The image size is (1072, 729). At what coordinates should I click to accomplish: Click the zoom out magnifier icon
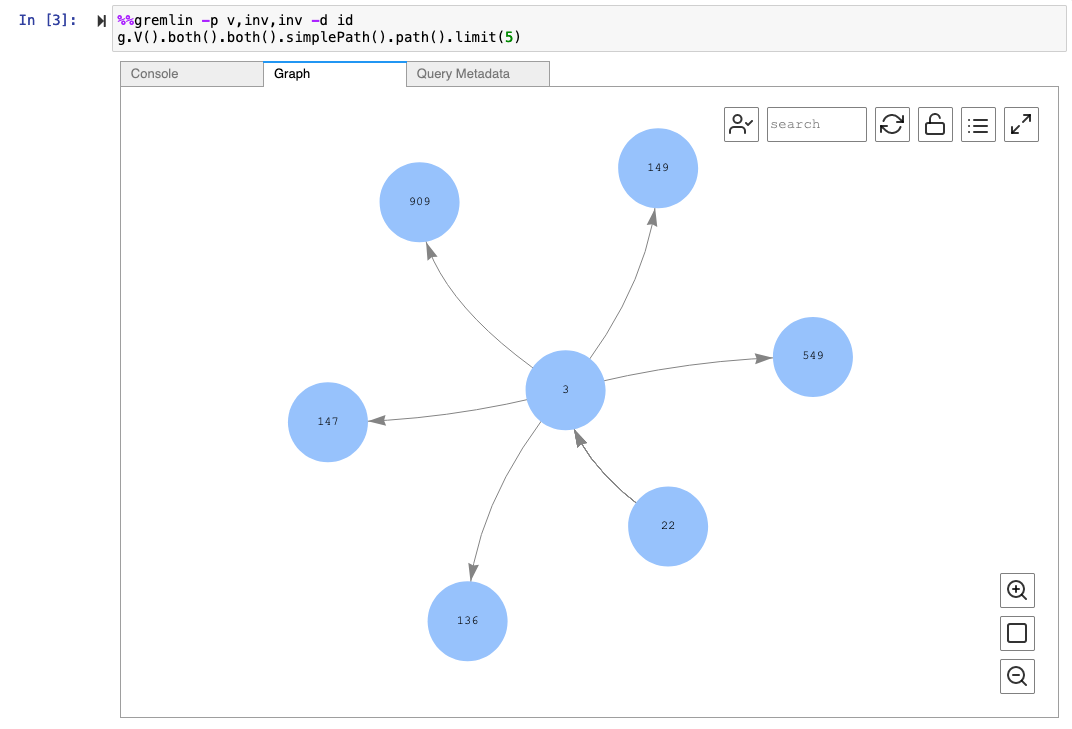tap(1017, 676)
